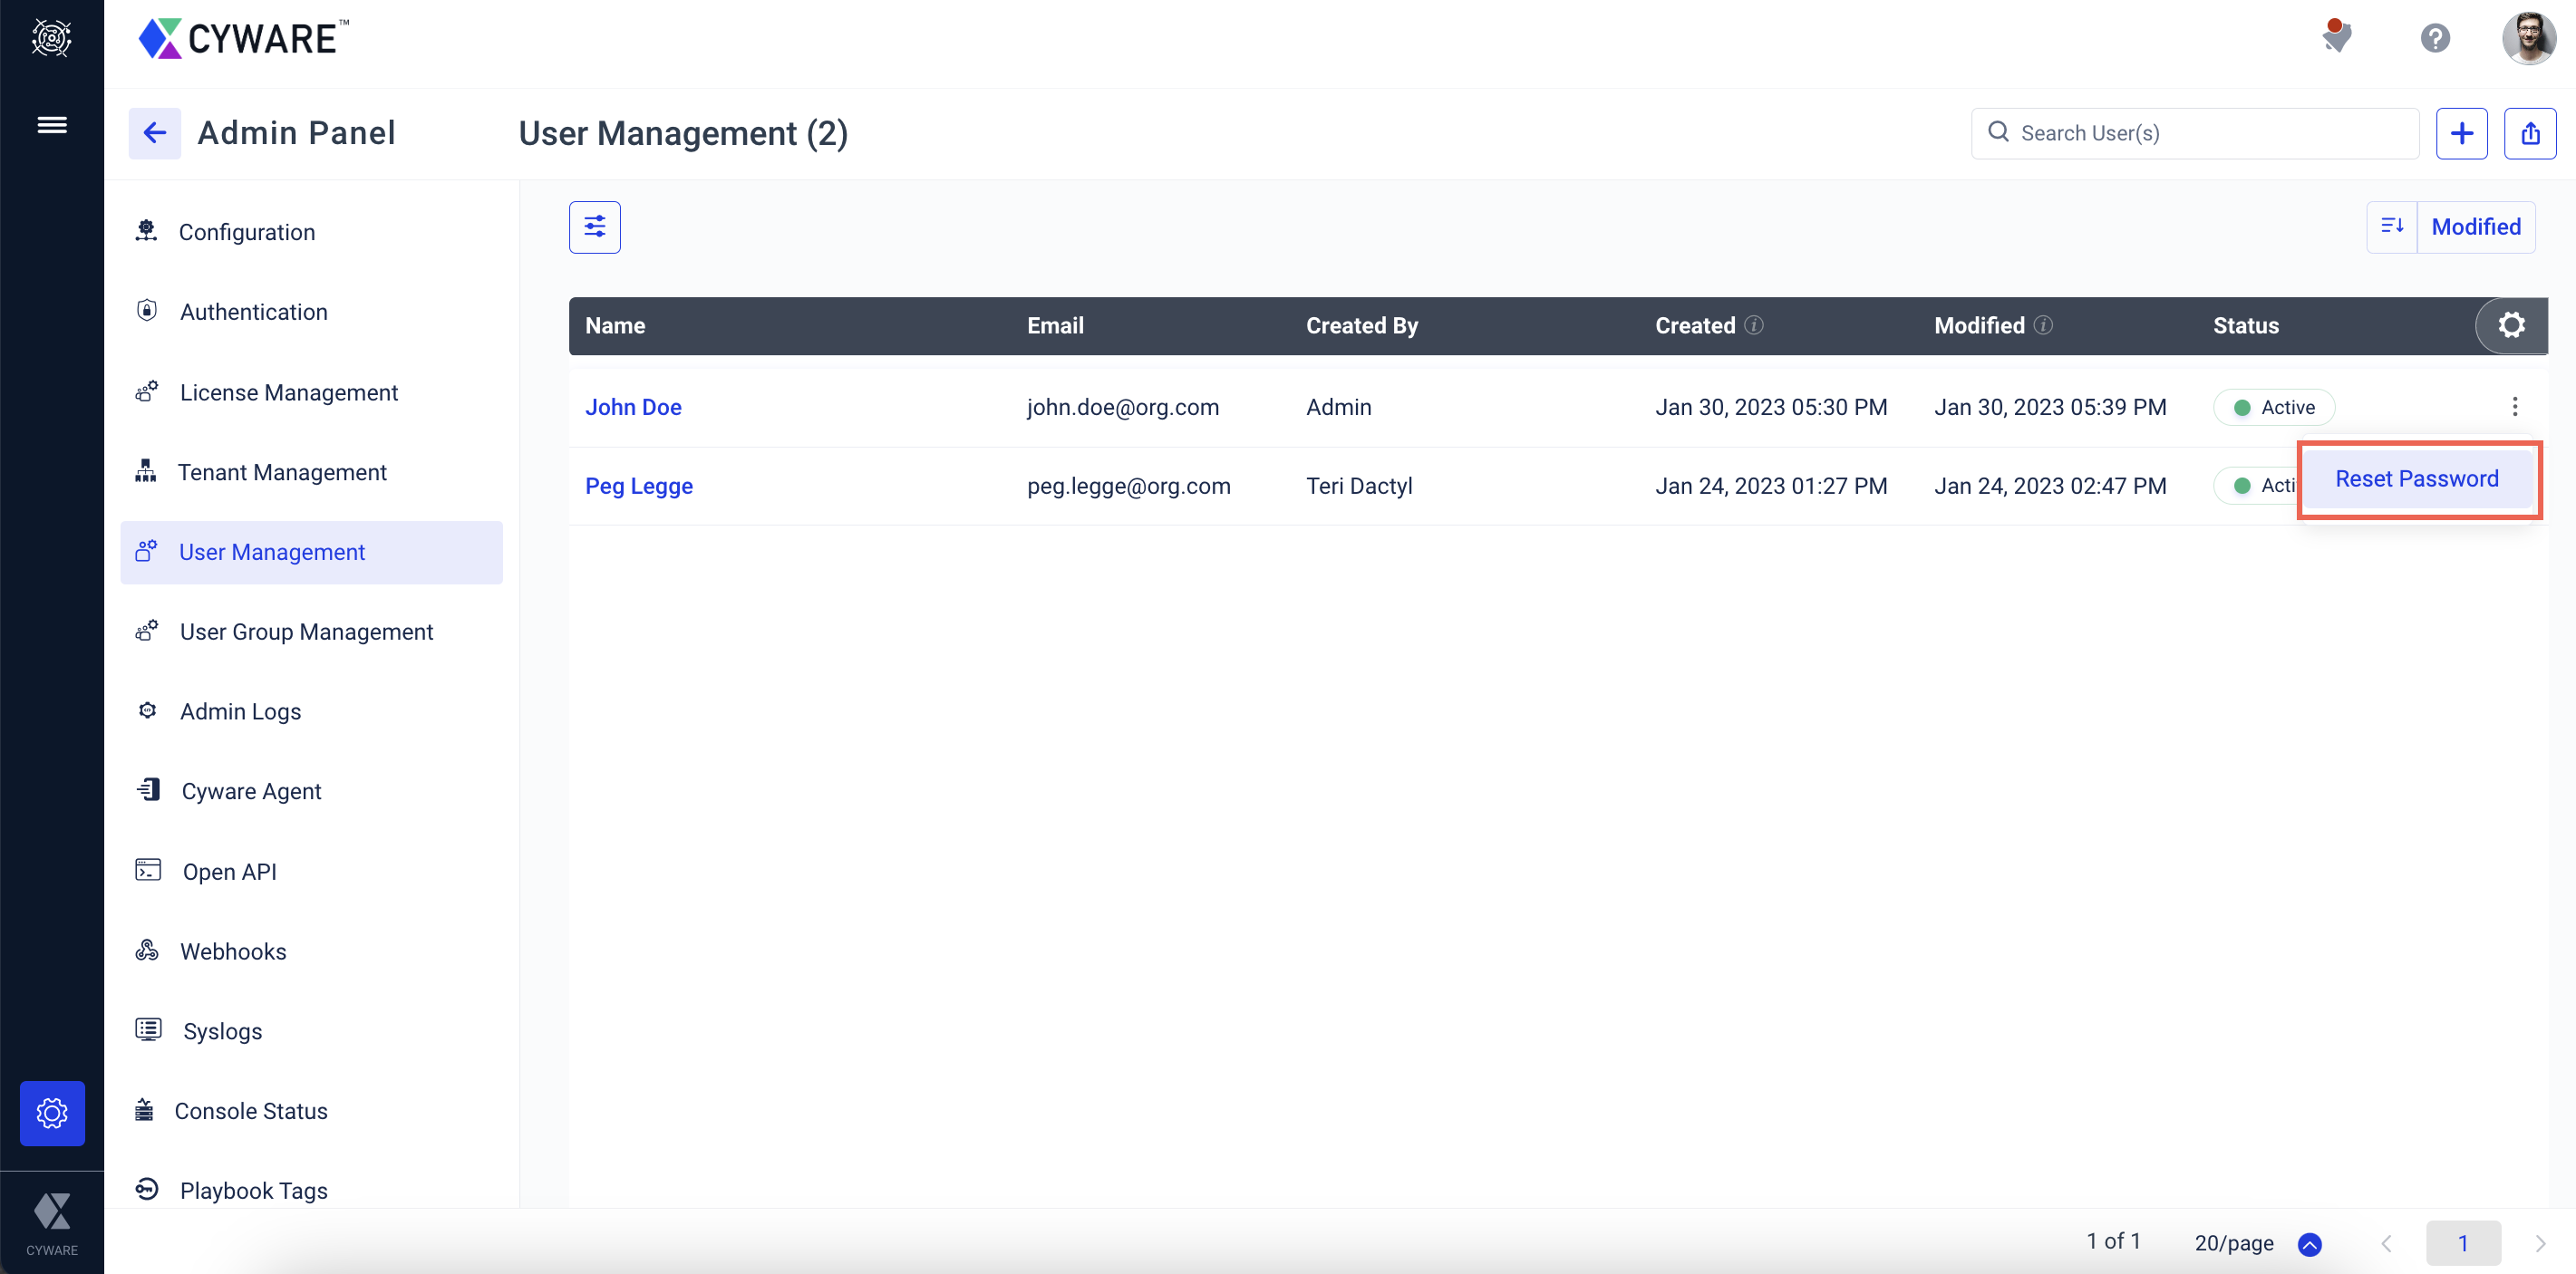This screenshot has height=1274, width=2576.
Task: Open the filter sliders icon
Action: (x=594, y=227)
